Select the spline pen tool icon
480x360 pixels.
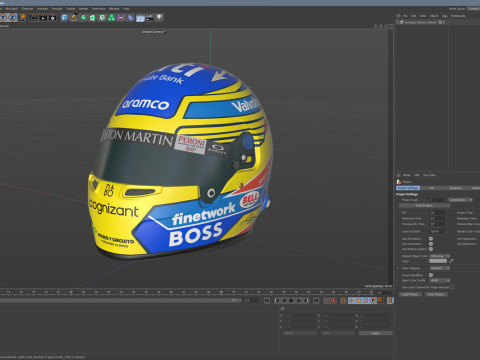pyautogui.click(x=74, y=17)
